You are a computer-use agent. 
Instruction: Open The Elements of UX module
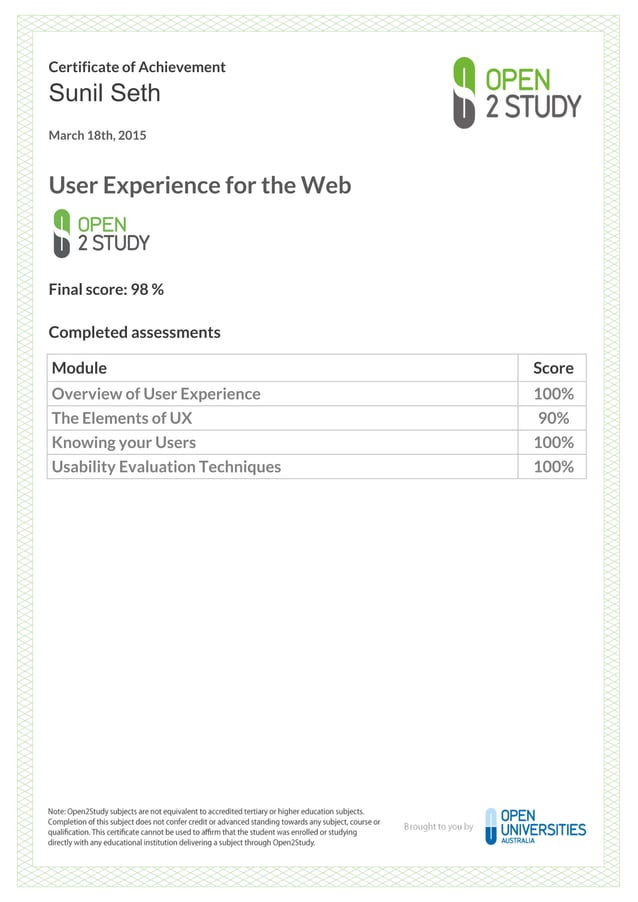coord(122,418)
